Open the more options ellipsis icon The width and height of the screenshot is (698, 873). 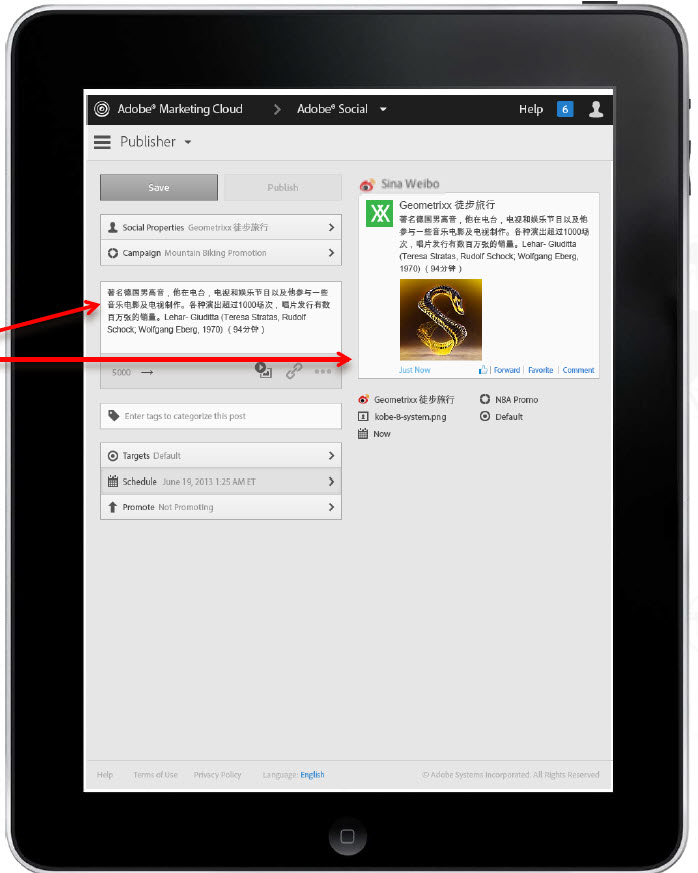(x=323, y=371)
